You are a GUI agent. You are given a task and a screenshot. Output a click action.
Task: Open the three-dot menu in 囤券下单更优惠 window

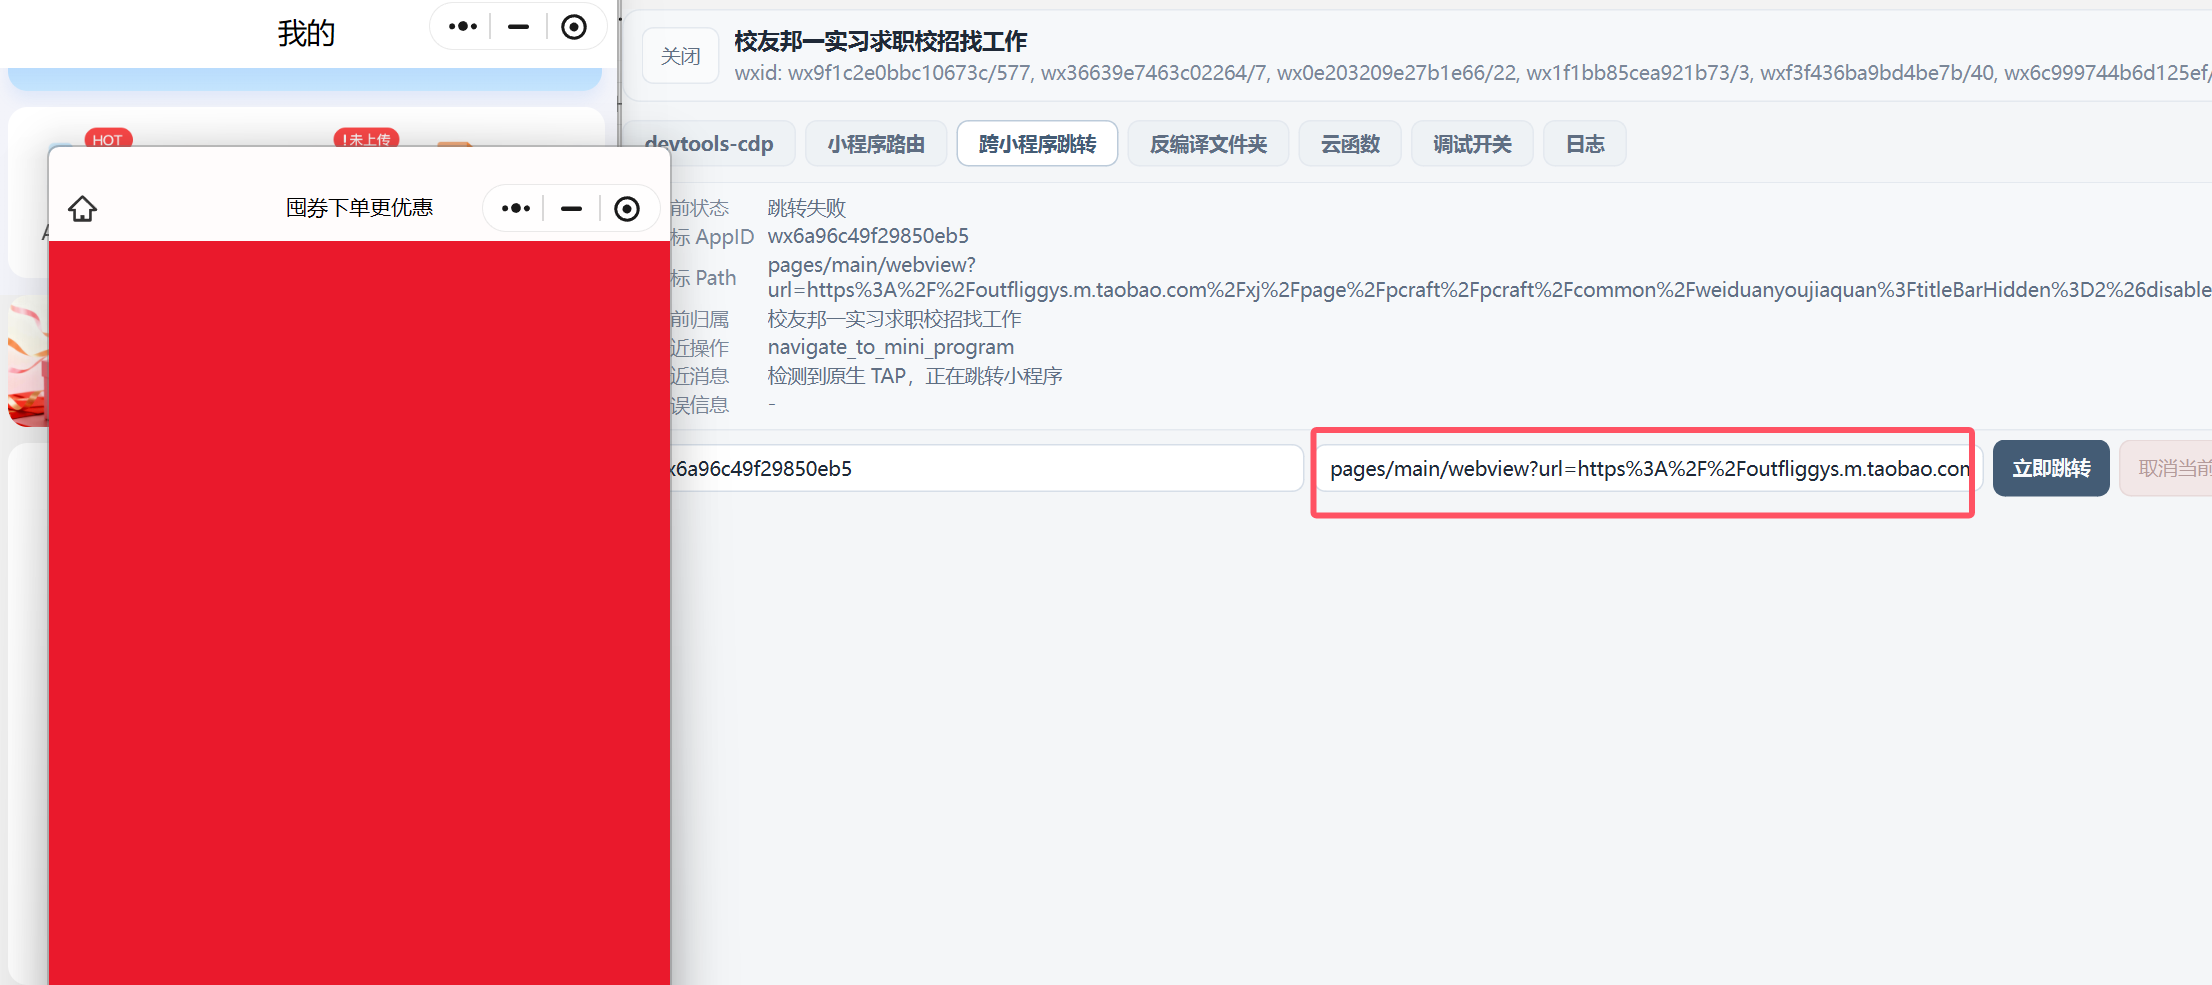[515, 208]
